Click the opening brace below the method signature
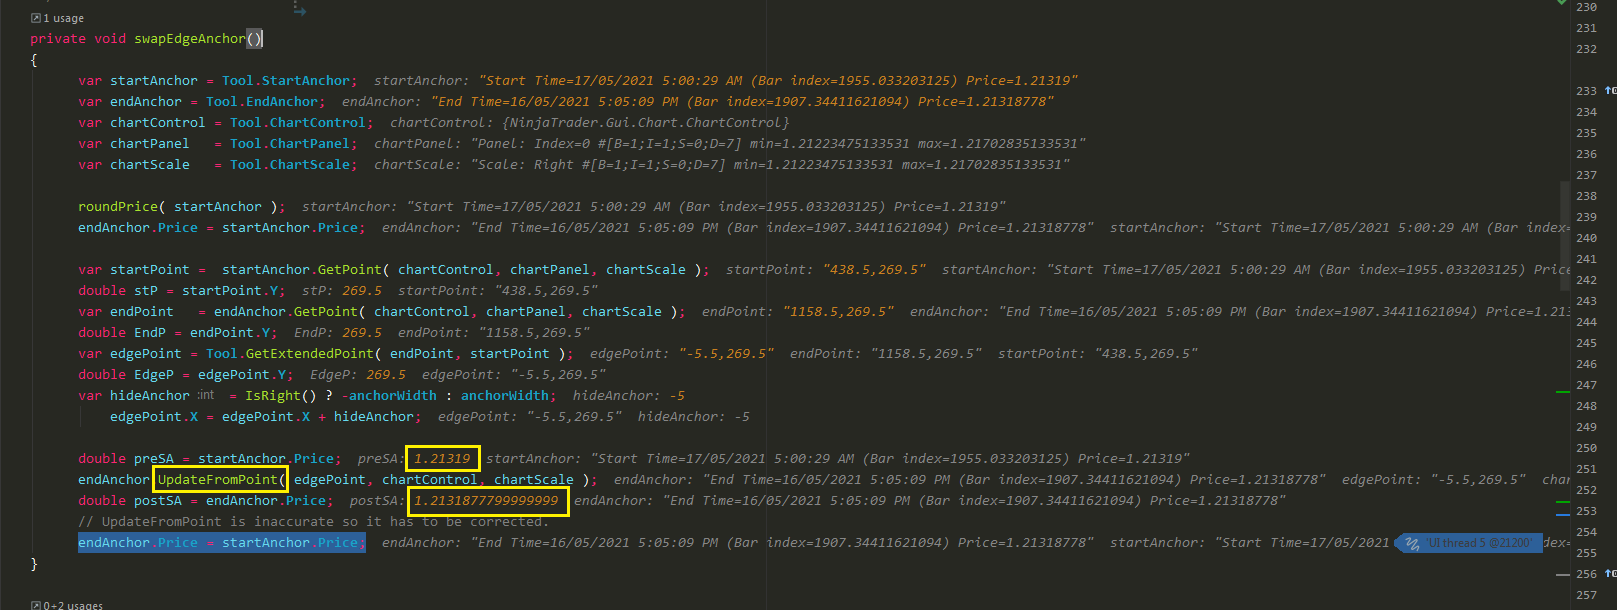 tap(34, 60)
